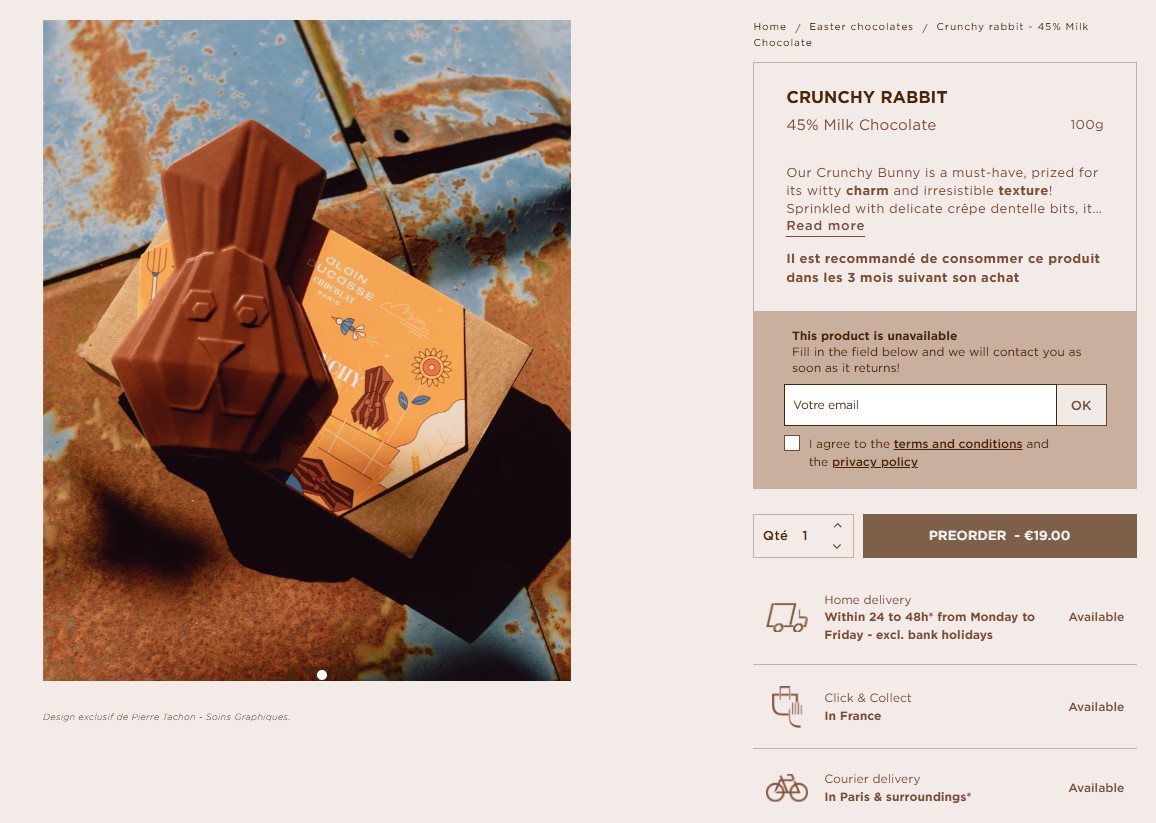Viewport: 1156px width, 823px height.
Task: Submit email with the OK button
Action: [x=1081, y=405]
